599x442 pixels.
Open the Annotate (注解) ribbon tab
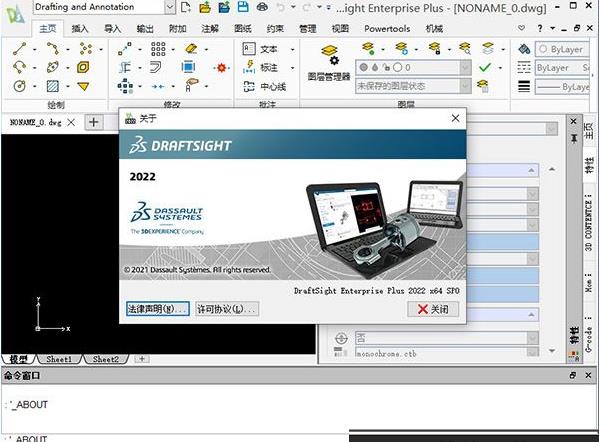210,28
